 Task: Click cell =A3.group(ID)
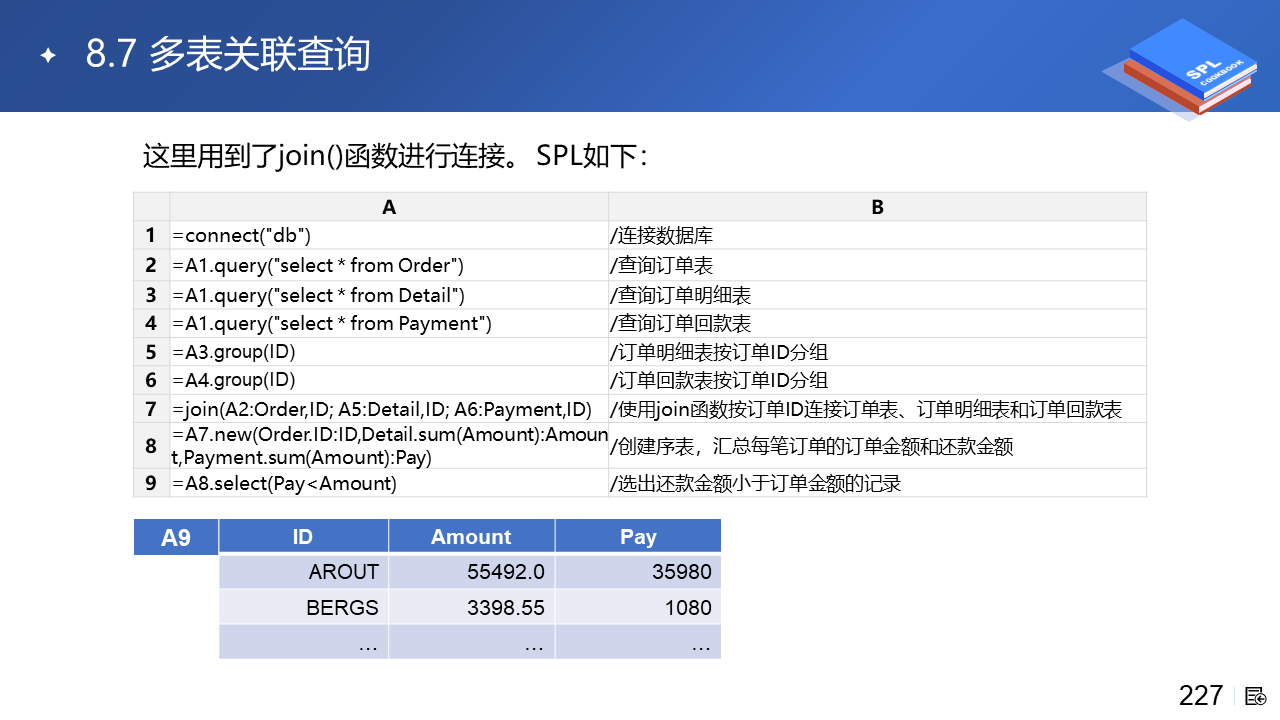point(389,352)
